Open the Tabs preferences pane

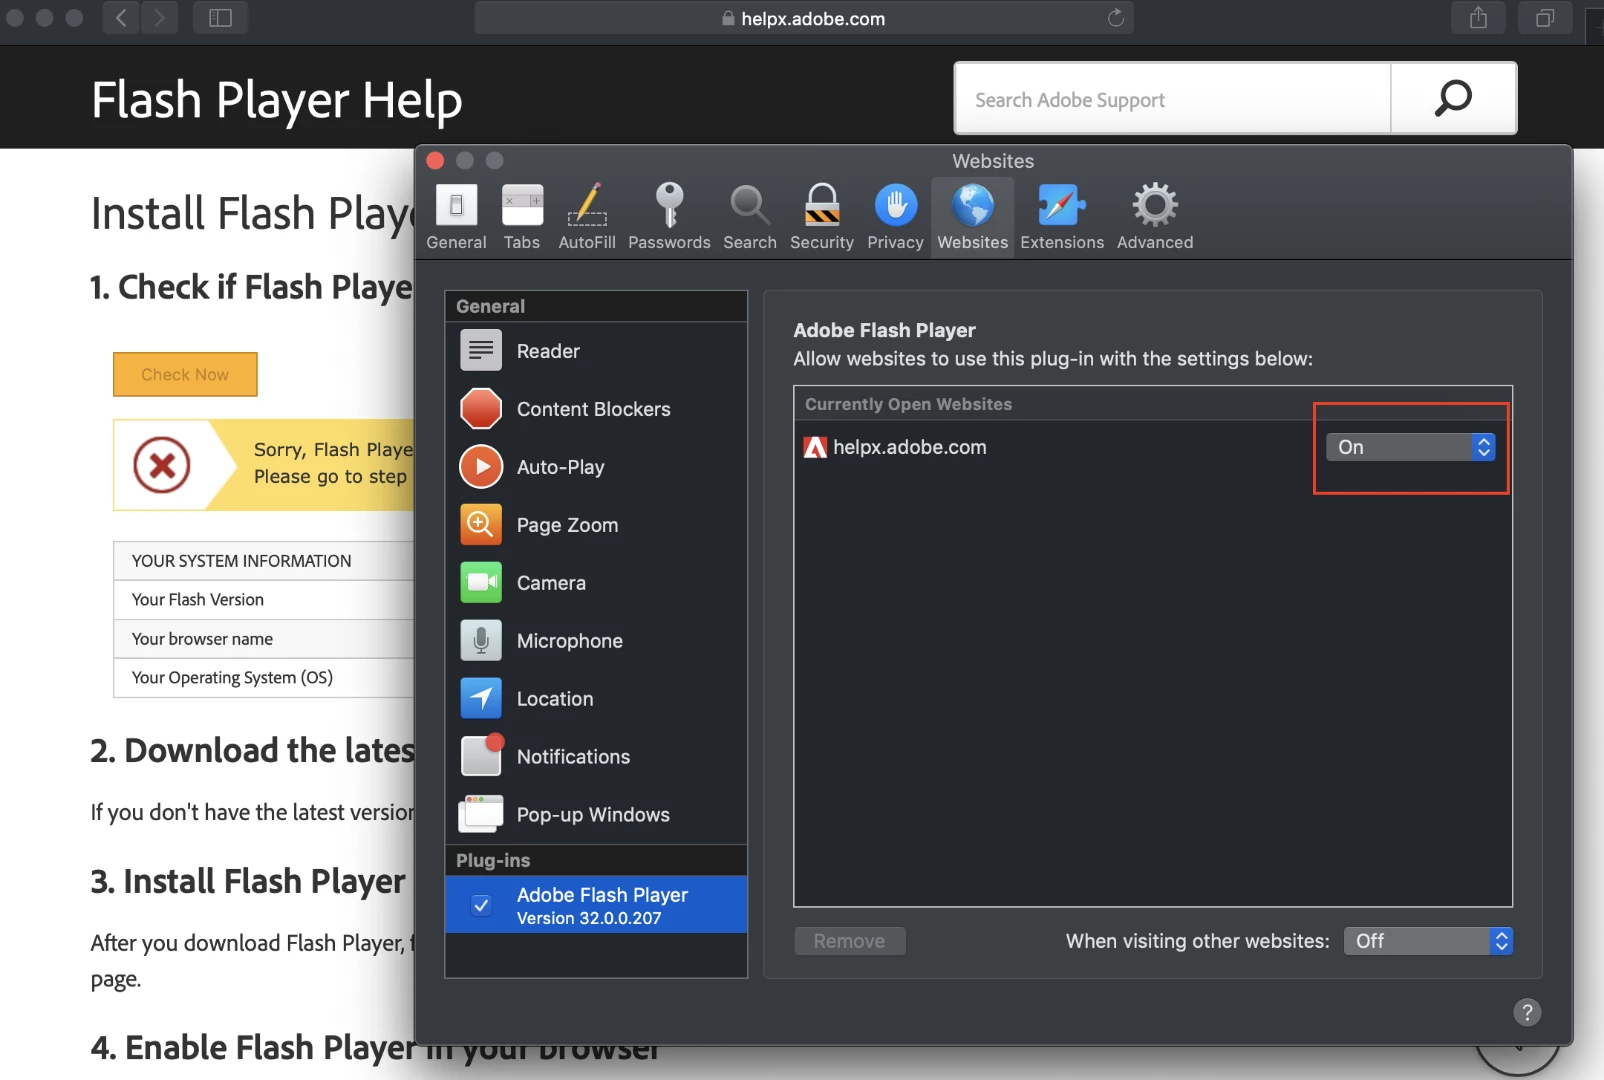tap(522, 217)
